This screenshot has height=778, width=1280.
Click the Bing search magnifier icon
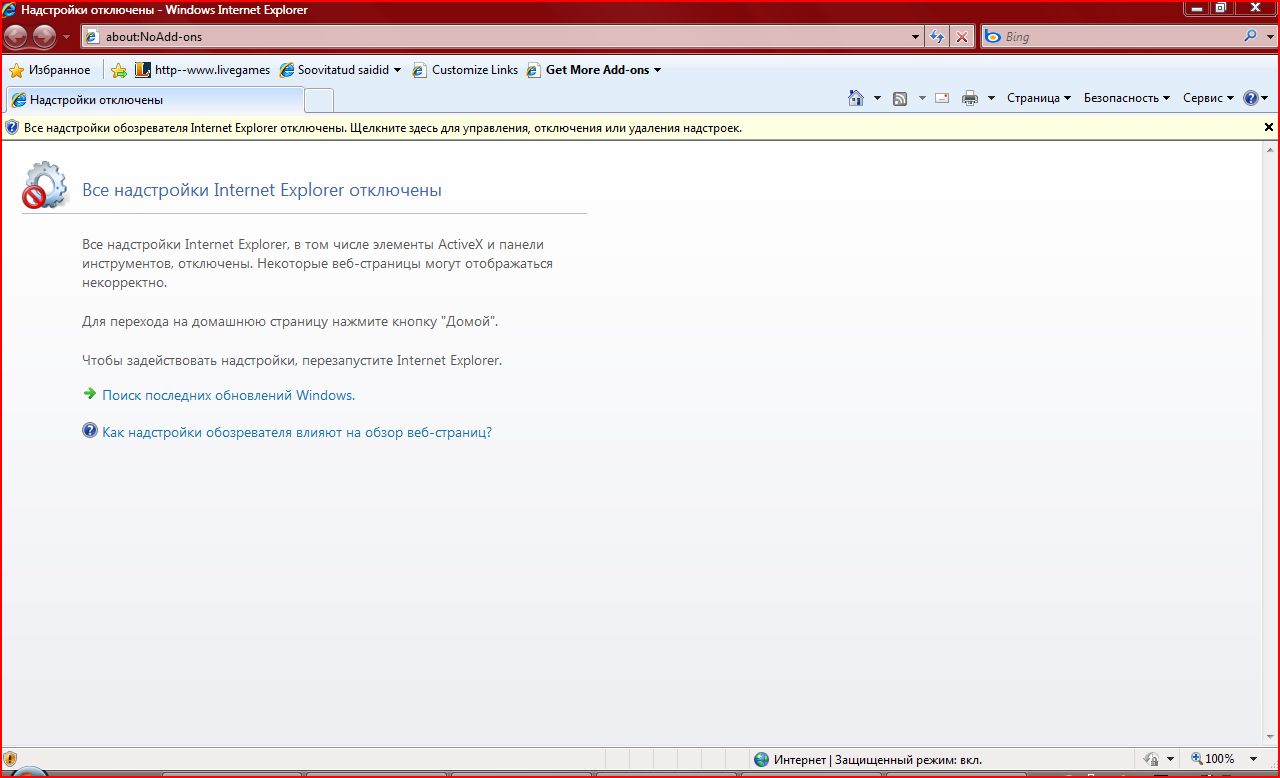click(x=1251, y=37)
